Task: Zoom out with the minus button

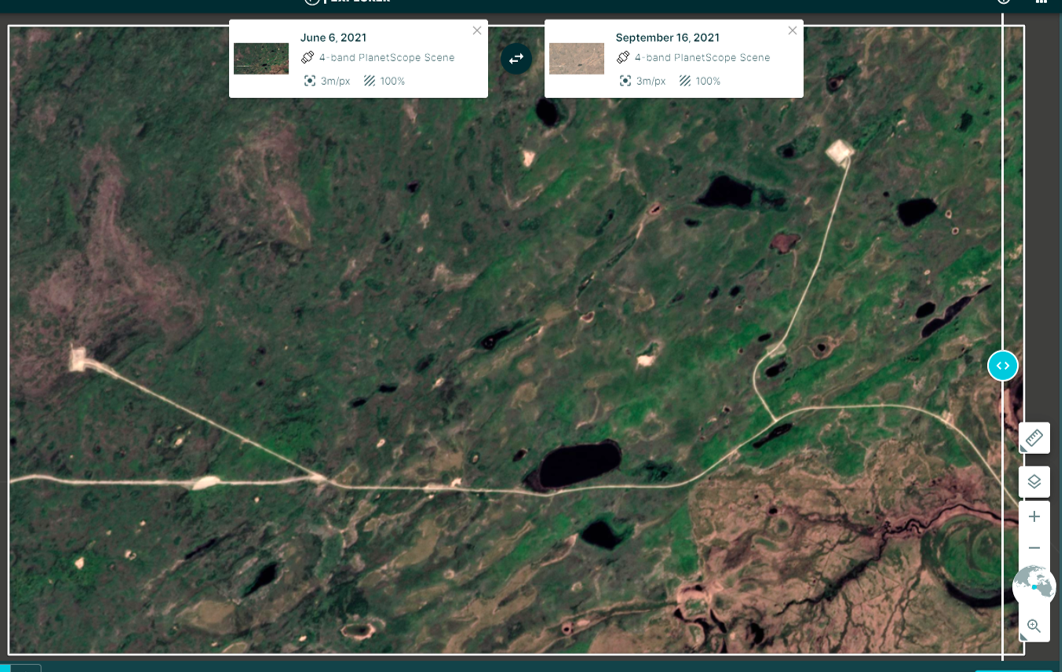Action: point(1034,548)
